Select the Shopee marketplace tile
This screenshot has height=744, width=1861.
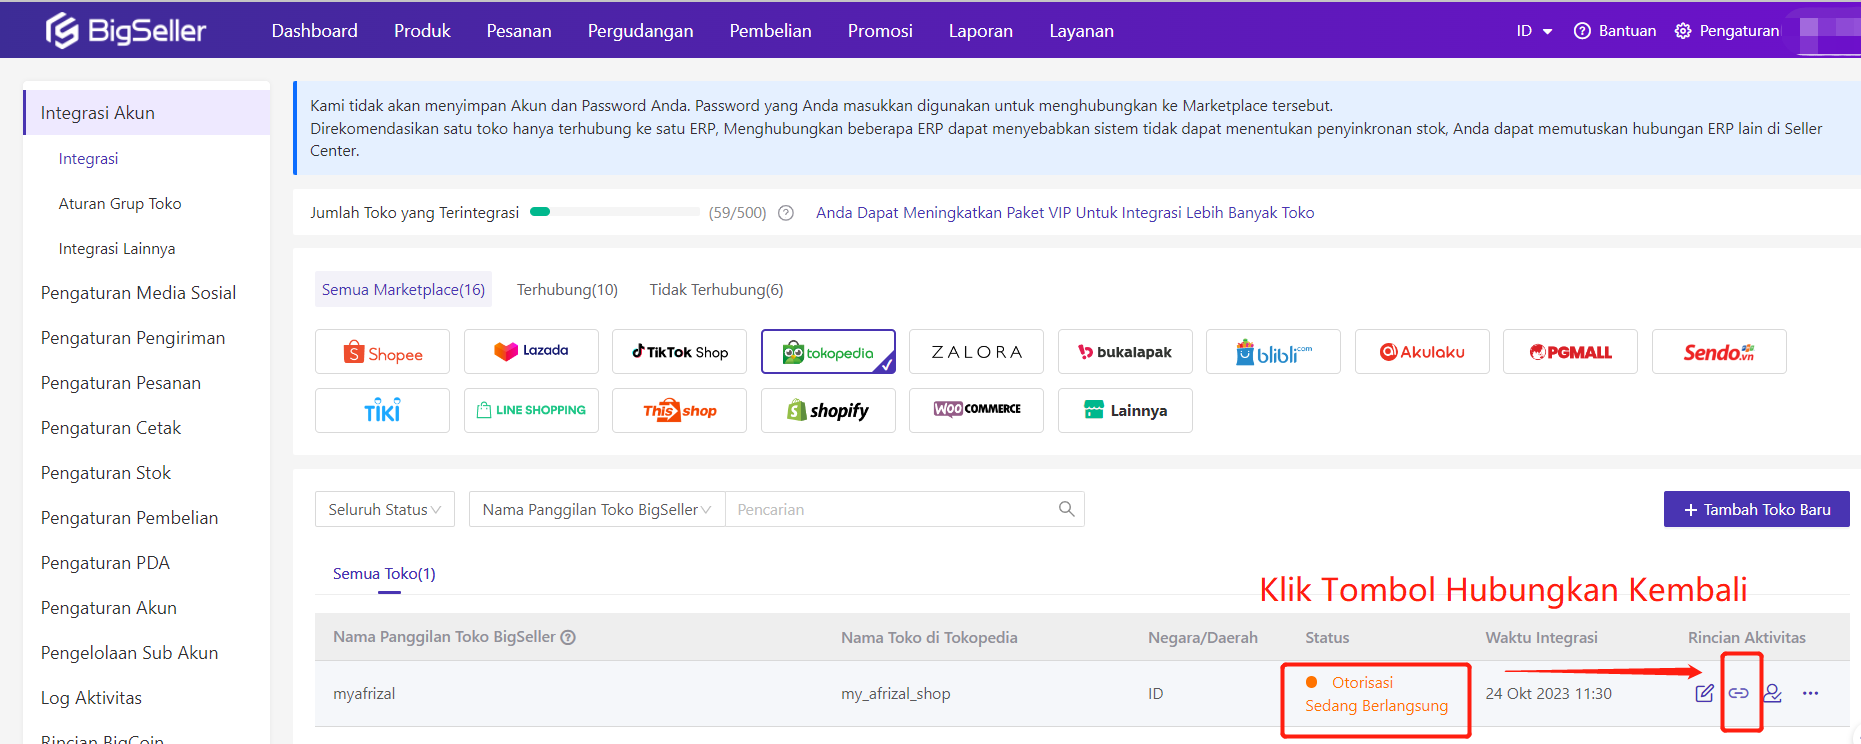pyautogui.click(x=382, y=352)
